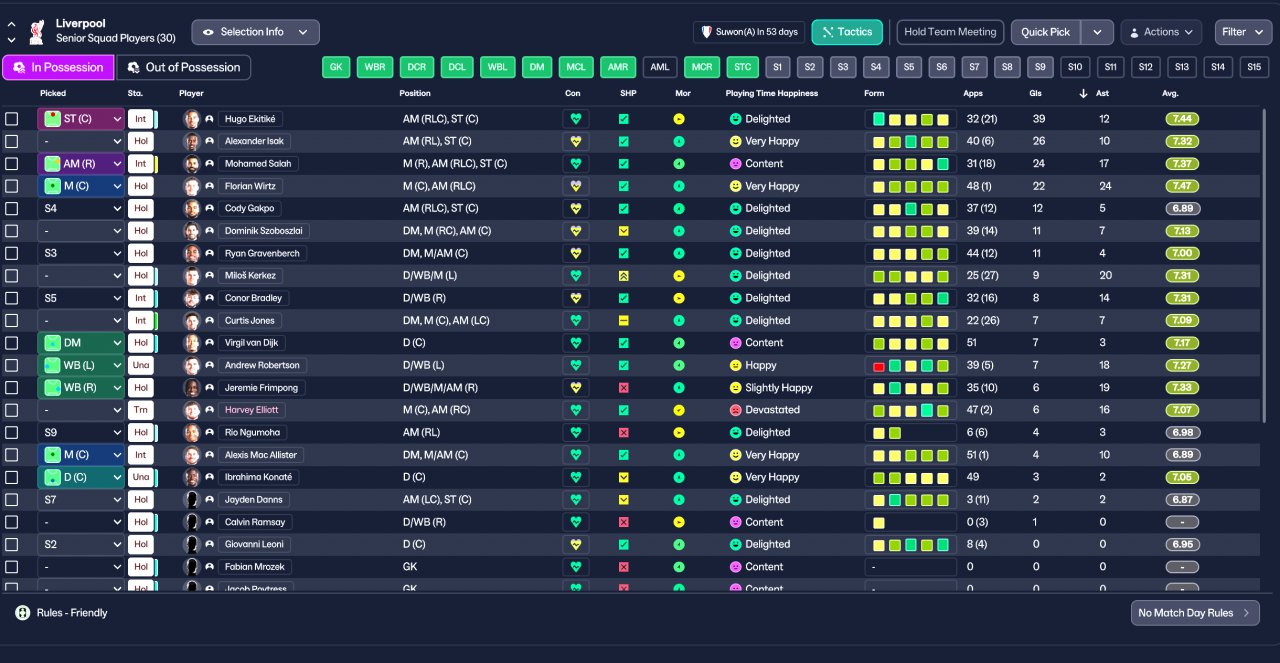Expand the Quick Pick arrow menu

click(x=1097, y=32)
